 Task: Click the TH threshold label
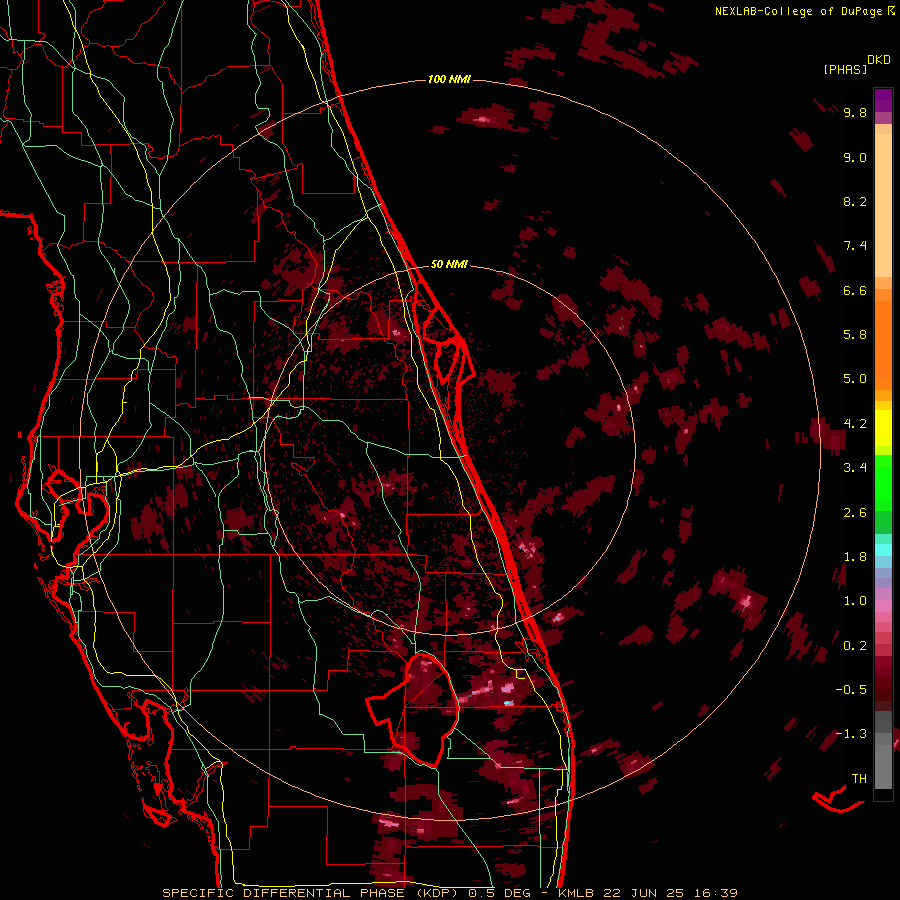point(859,779)
